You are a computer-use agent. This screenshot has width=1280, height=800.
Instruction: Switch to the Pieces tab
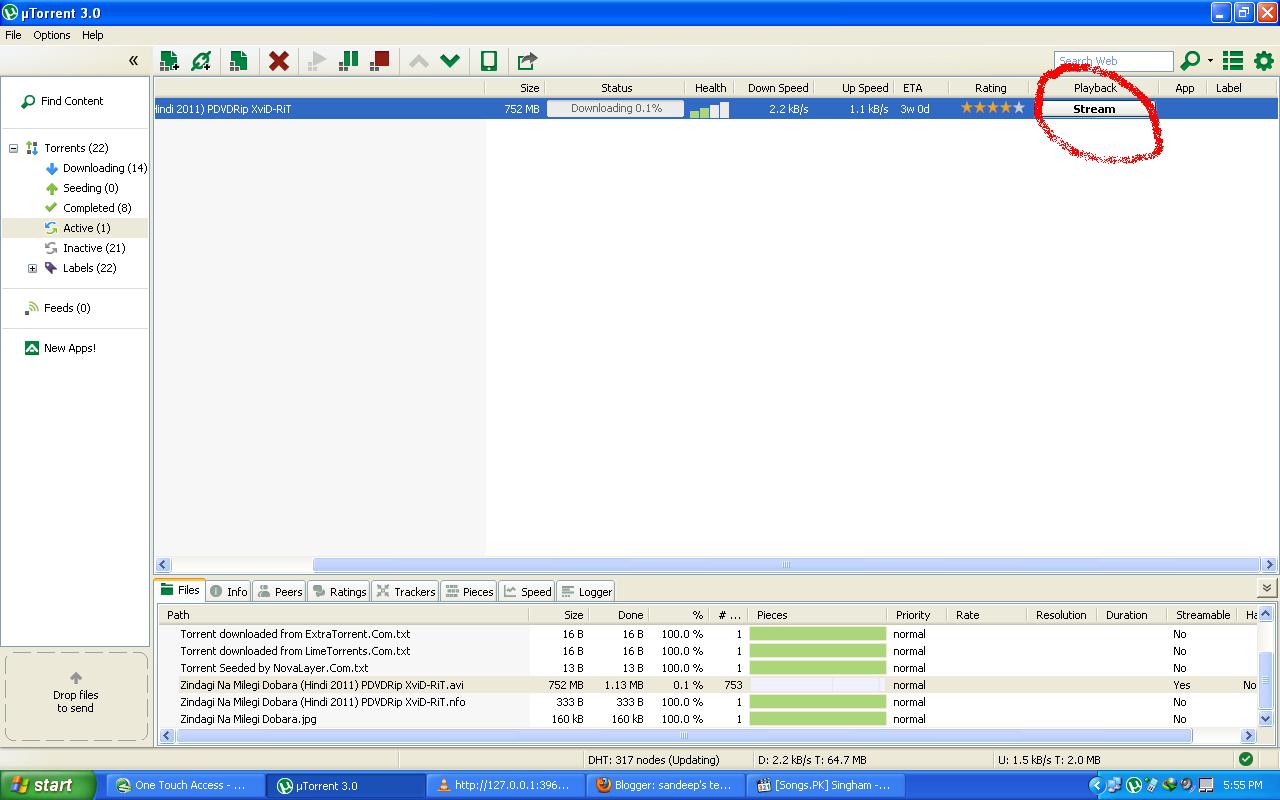(469, 591)
